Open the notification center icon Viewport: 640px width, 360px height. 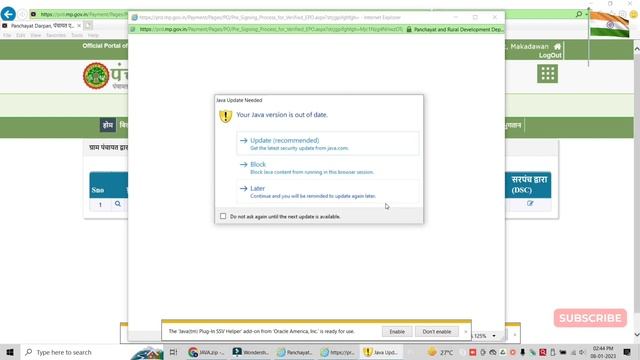(x=627, y=352)
